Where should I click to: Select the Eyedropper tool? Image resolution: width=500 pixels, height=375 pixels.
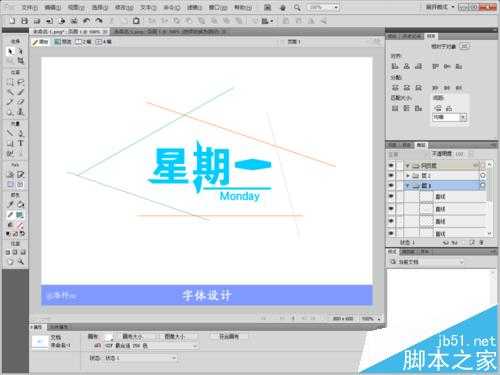coord(10,205)
